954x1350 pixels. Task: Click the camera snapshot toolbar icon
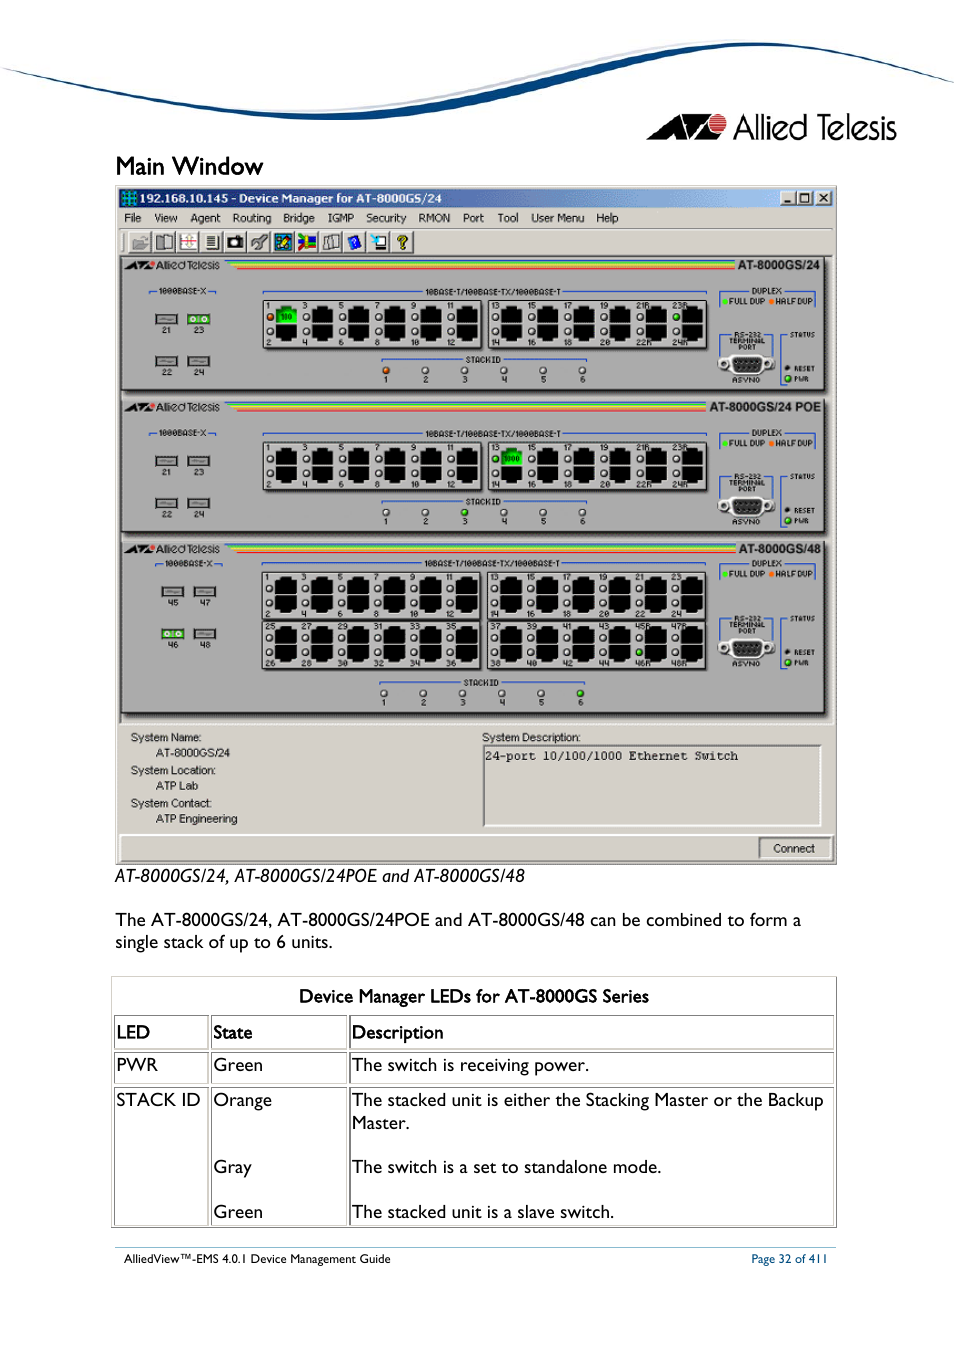tap(236, 242)
